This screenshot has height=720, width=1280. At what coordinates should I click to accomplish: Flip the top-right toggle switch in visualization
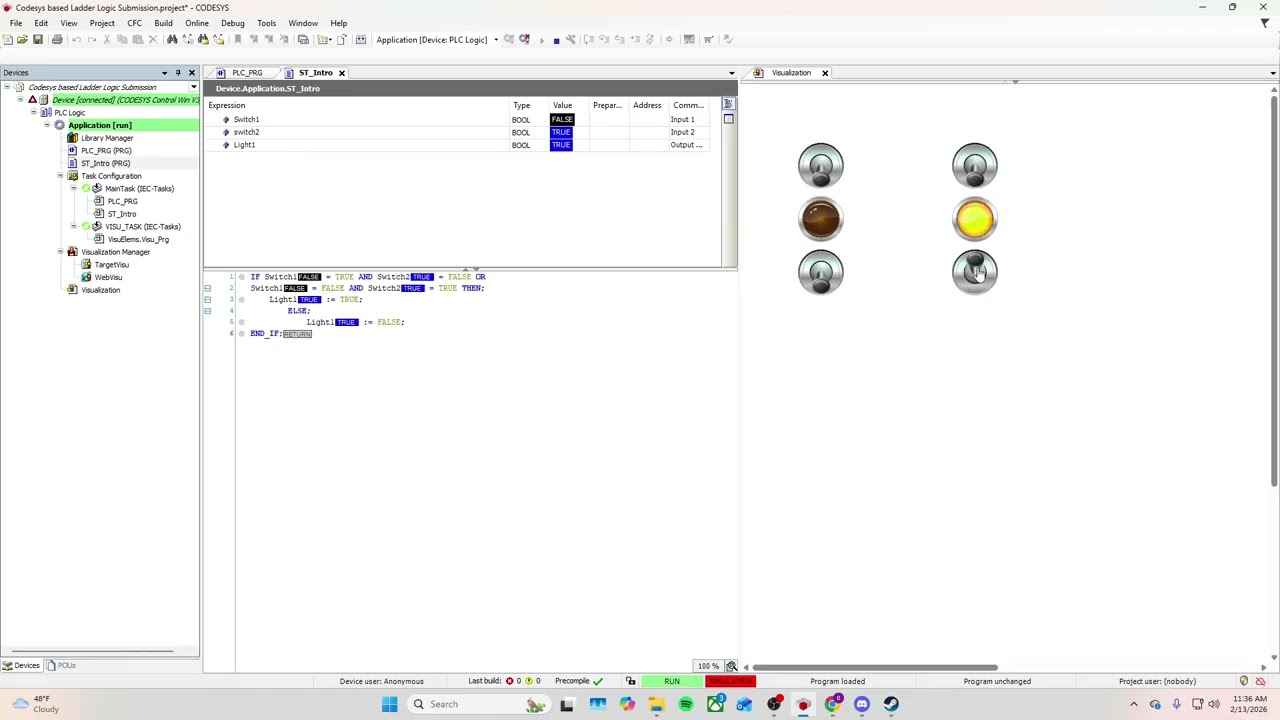tap(975, 165)
